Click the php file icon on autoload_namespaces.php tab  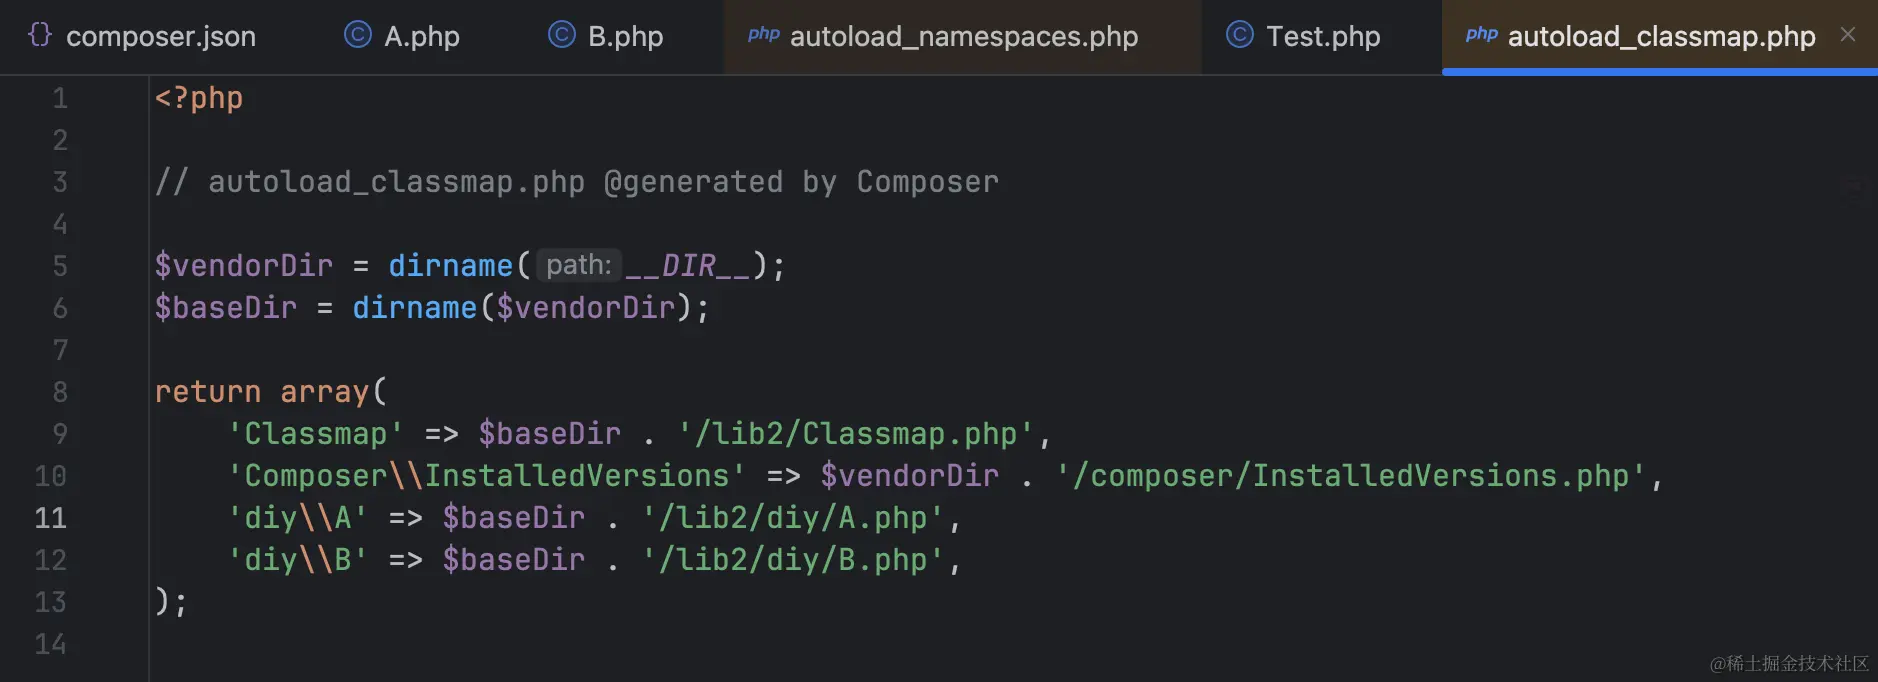point(764,35)
